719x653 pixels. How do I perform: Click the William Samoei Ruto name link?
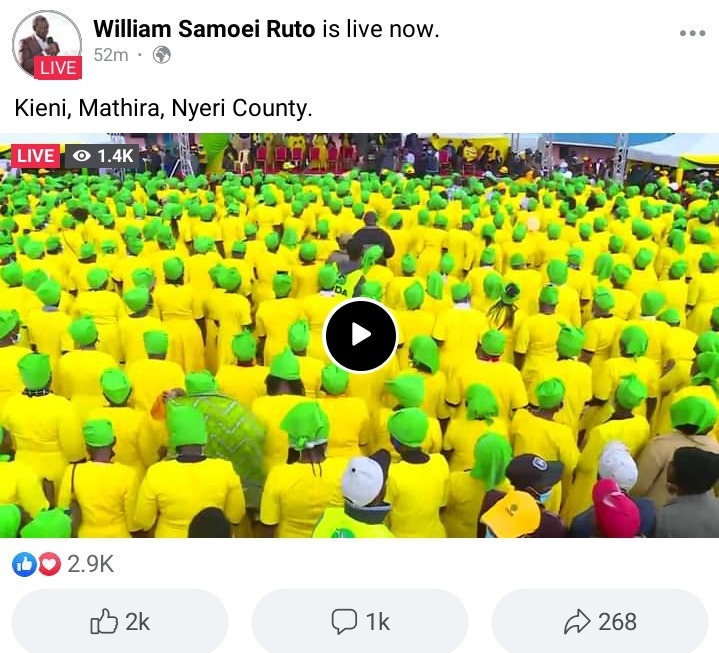(204, 29)
